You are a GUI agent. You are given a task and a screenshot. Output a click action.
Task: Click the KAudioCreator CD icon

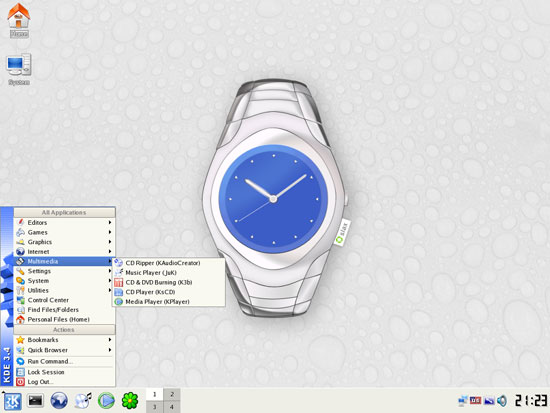pos(119,263)
